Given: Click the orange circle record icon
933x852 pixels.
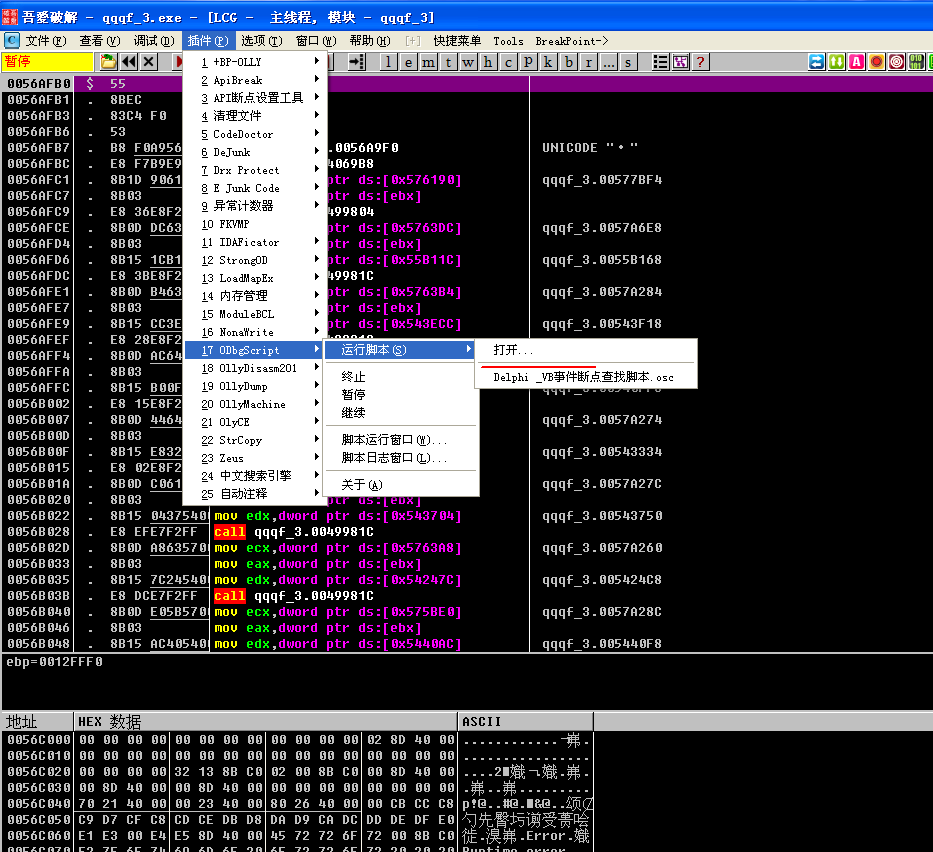Looking at the screenshot, I should click(x=876, y=62).
